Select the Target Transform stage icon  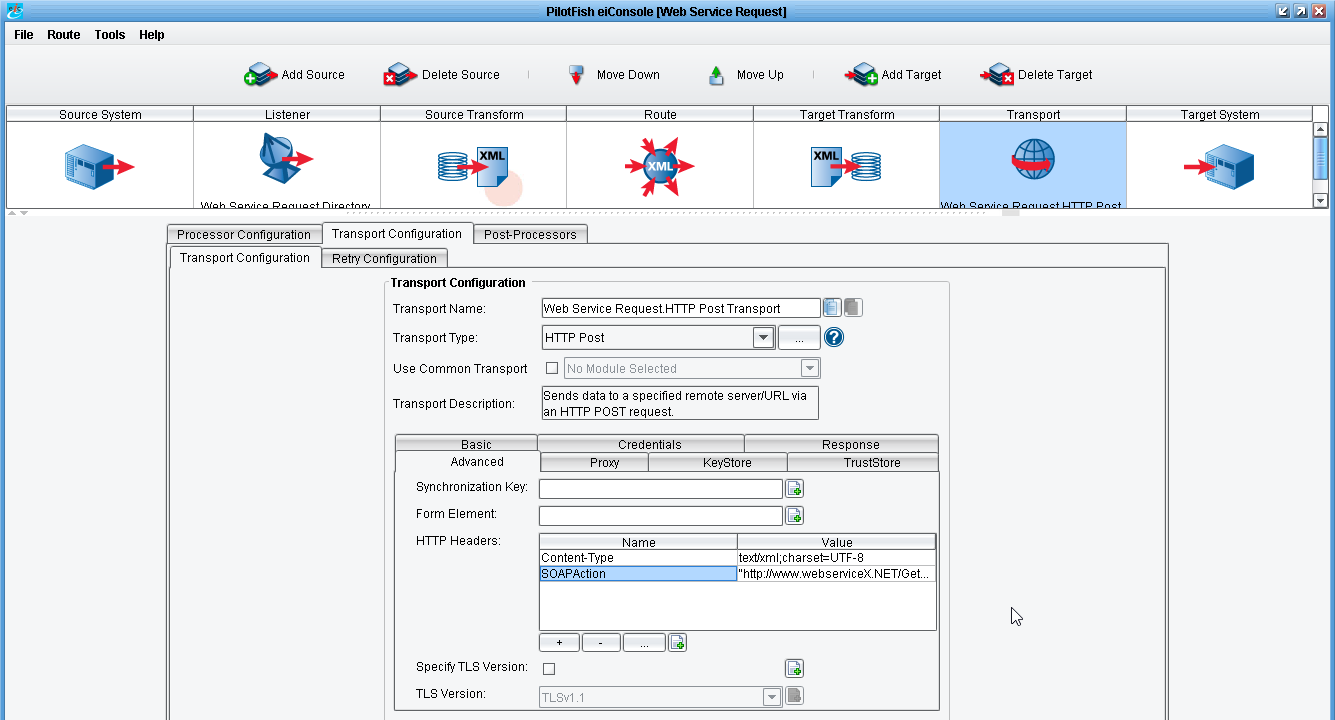[x=846, y=165]
